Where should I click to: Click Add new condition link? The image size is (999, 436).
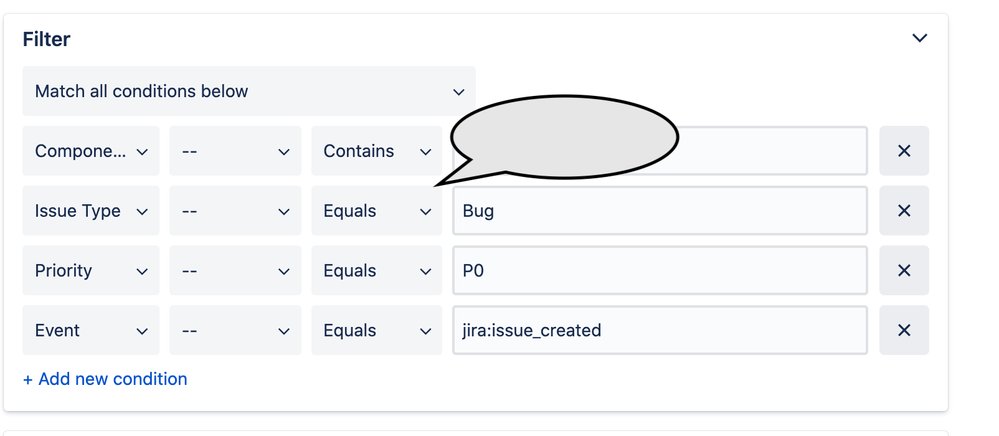tap(105, 379)
